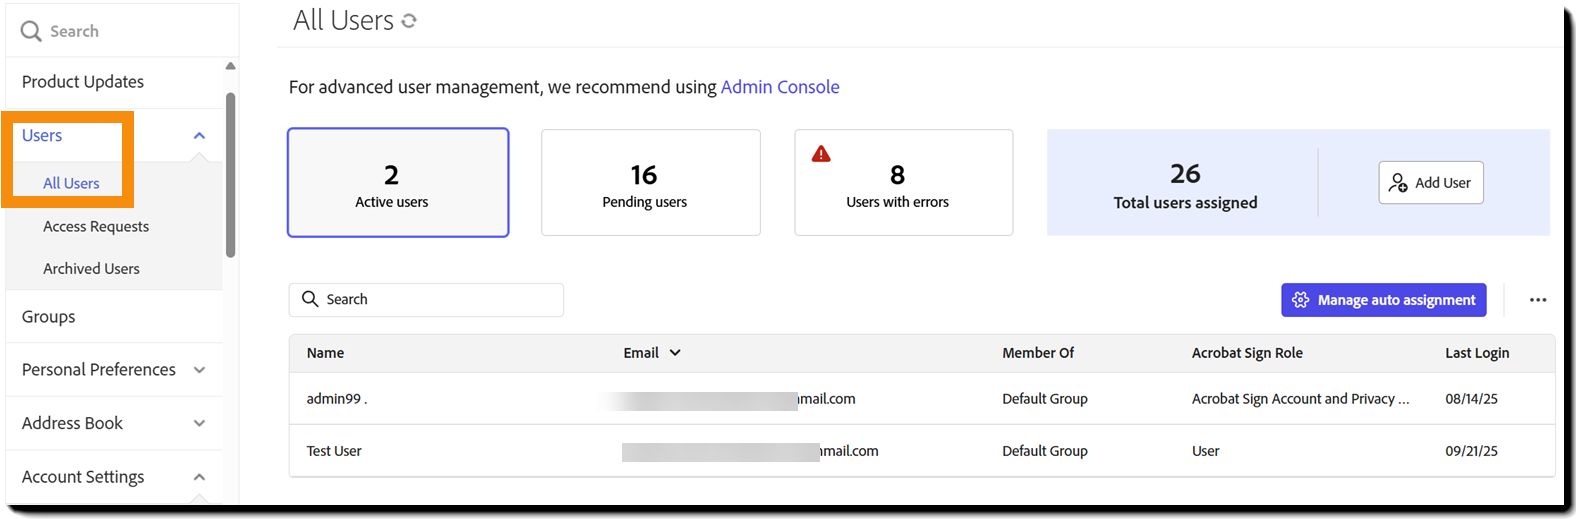Collapse the Account Settings chevron
This screenshot has width=1576, height=519.
point(199,477)
